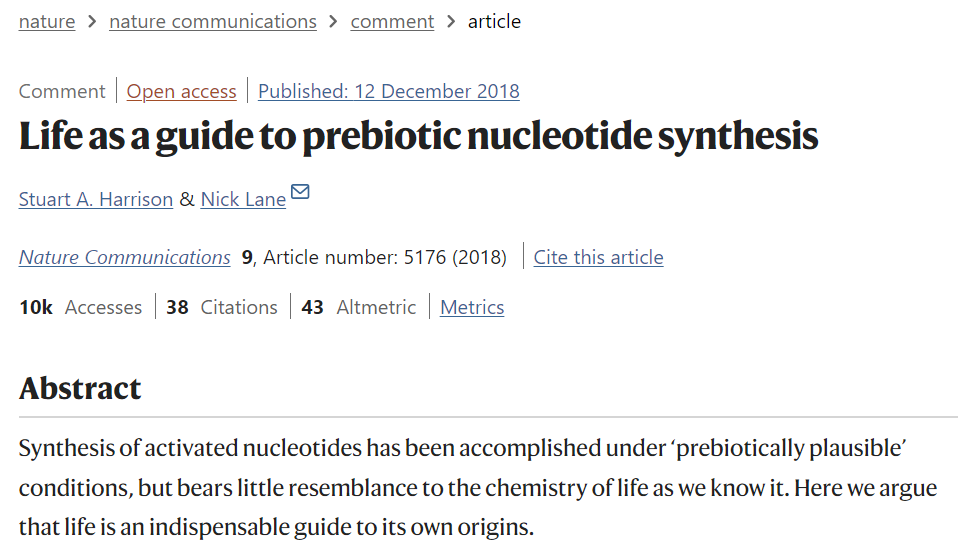The image size is (967, 552).
Task: Open the first "nature" breadcrumb link
Action: click(x=47, y=21)
